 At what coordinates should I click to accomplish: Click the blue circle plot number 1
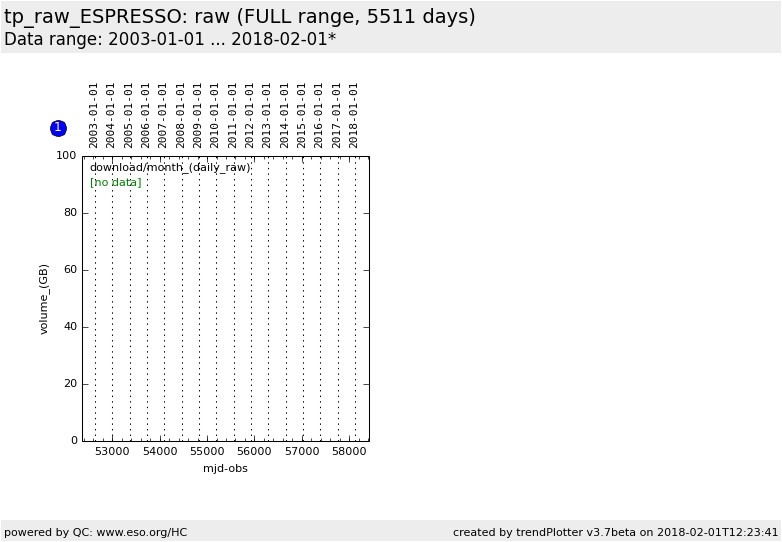[58, 128]
